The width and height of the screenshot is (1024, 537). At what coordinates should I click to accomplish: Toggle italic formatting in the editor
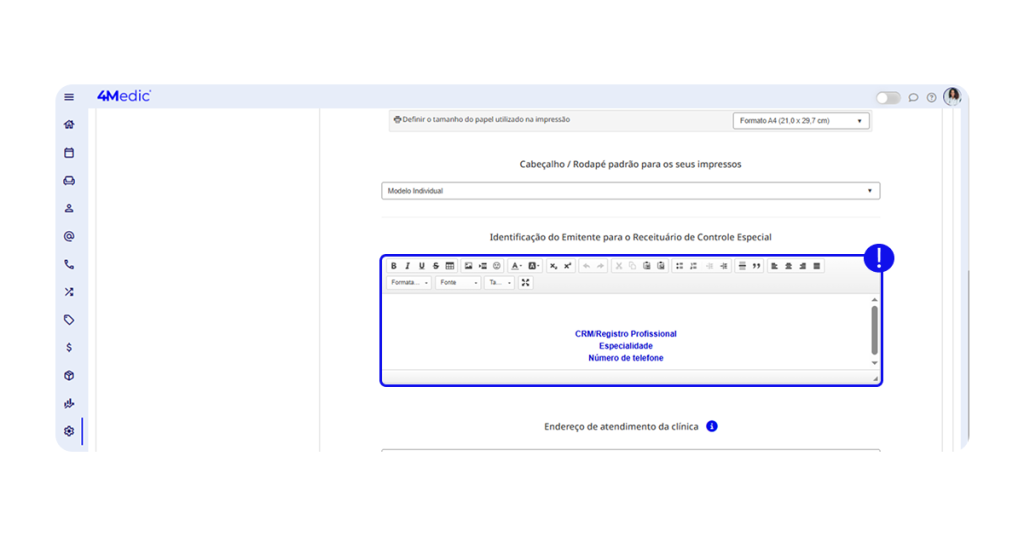coord(407,266)
